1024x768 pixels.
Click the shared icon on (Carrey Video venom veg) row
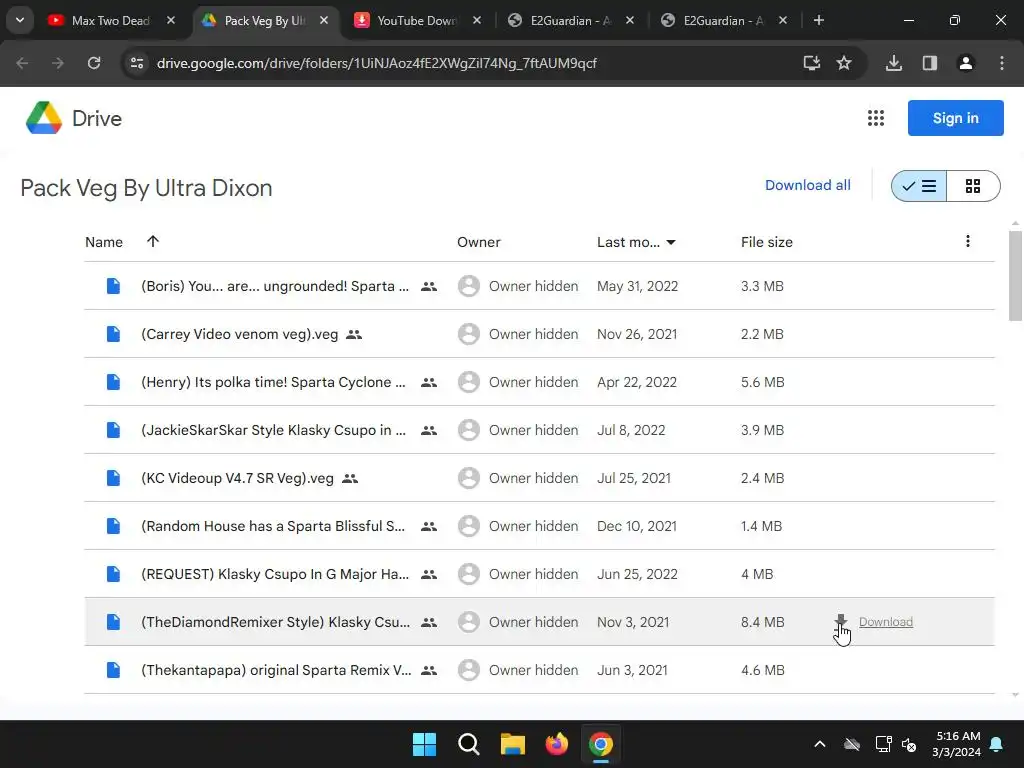[x=354, y=334]
